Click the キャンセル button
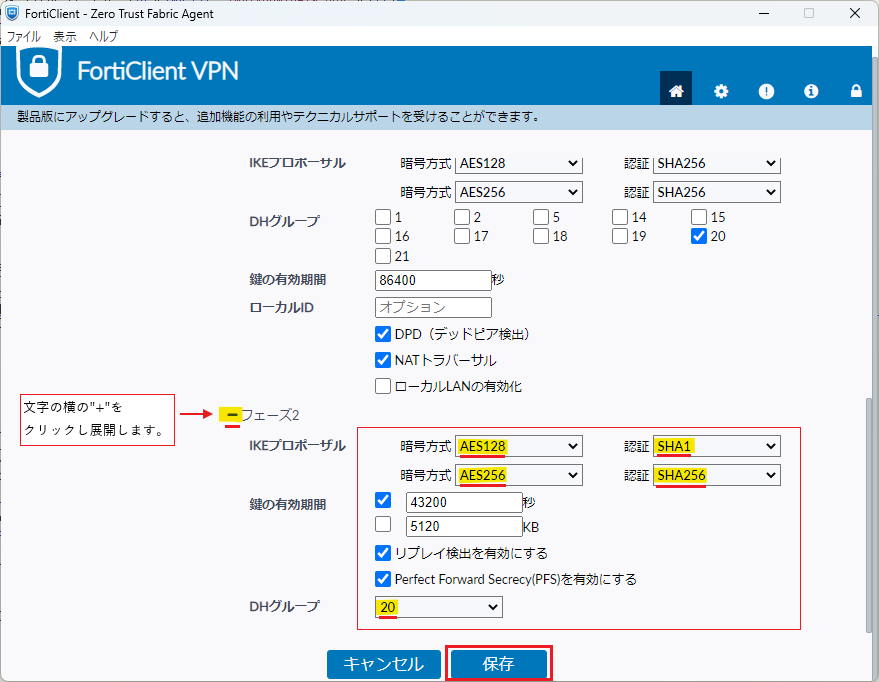879x682 pixels. [x=383, y=664]
